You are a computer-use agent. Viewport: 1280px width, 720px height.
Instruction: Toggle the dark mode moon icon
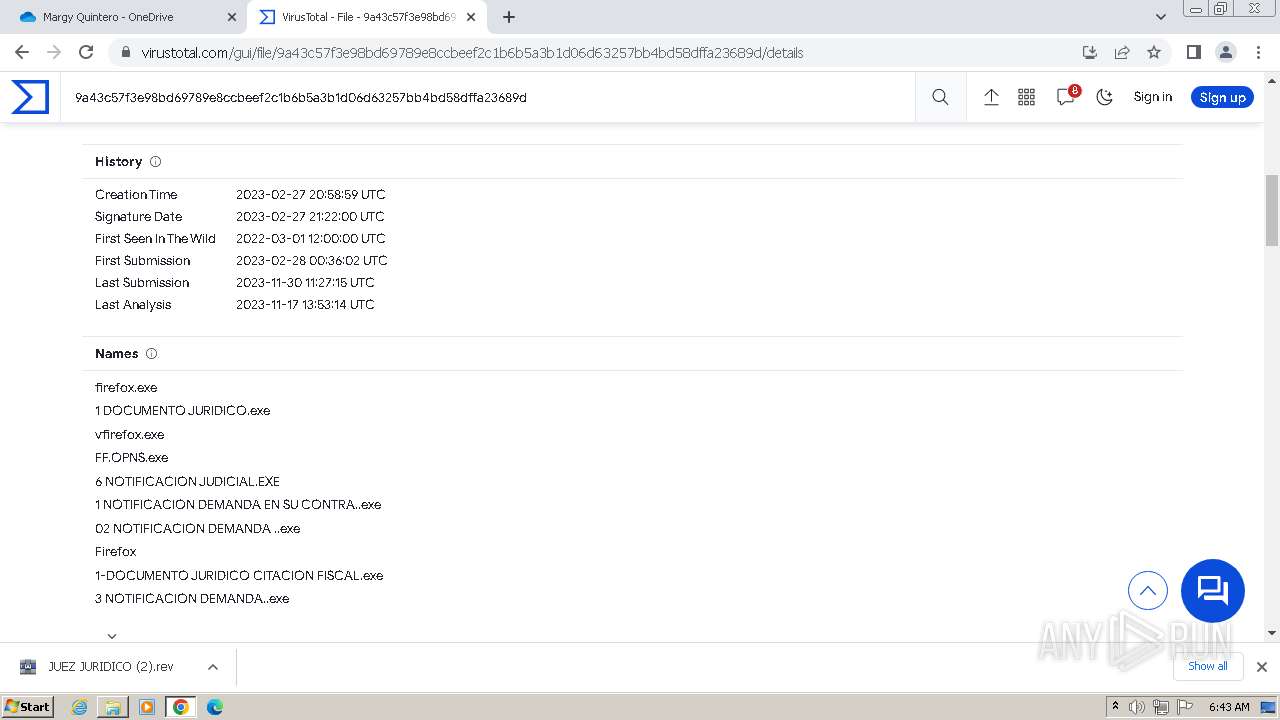coord(1104,97)
